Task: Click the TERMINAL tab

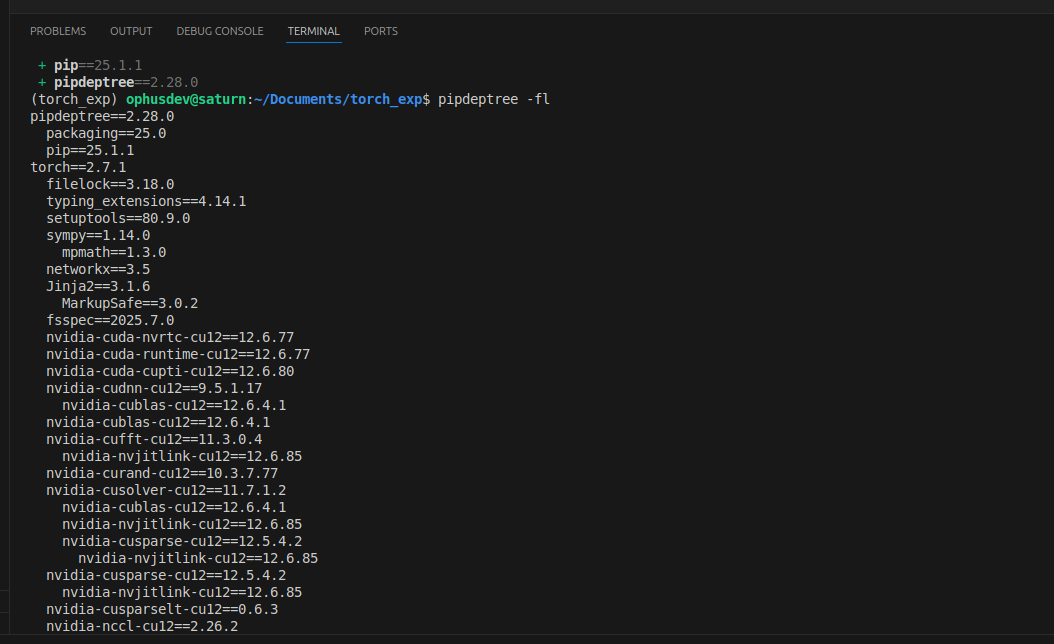Action: 314,31
